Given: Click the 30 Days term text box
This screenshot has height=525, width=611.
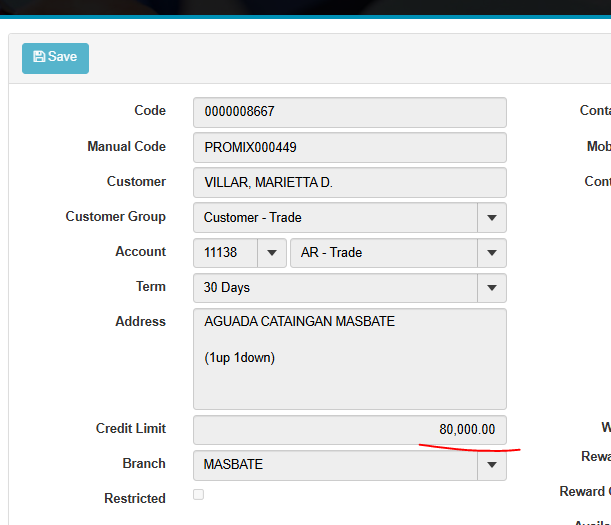Looking at the screenshot, I should [335, 288].
